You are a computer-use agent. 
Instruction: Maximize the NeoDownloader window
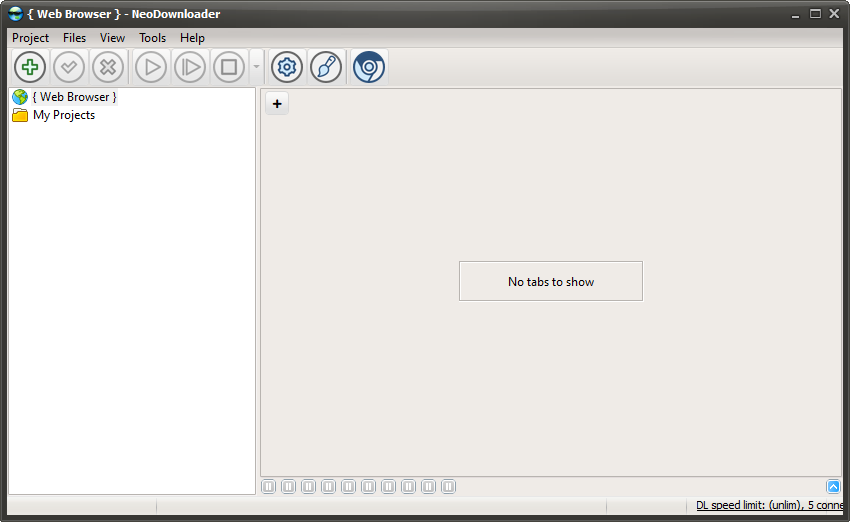click(x=815, y=14)
